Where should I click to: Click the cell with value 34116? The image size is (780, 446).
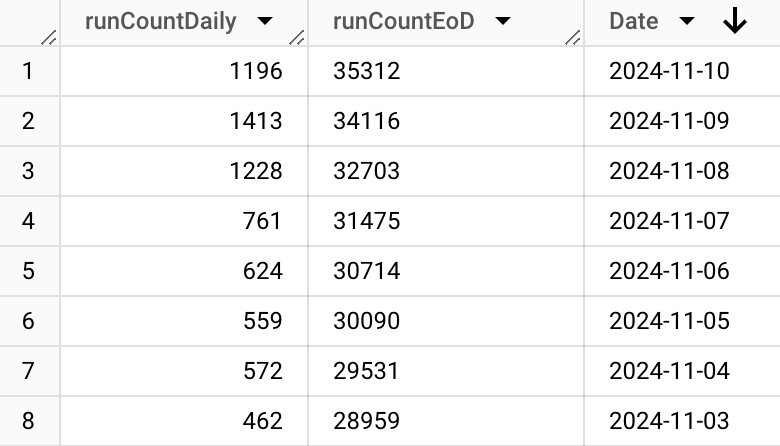pyautogui.click(x=446, y=121)
